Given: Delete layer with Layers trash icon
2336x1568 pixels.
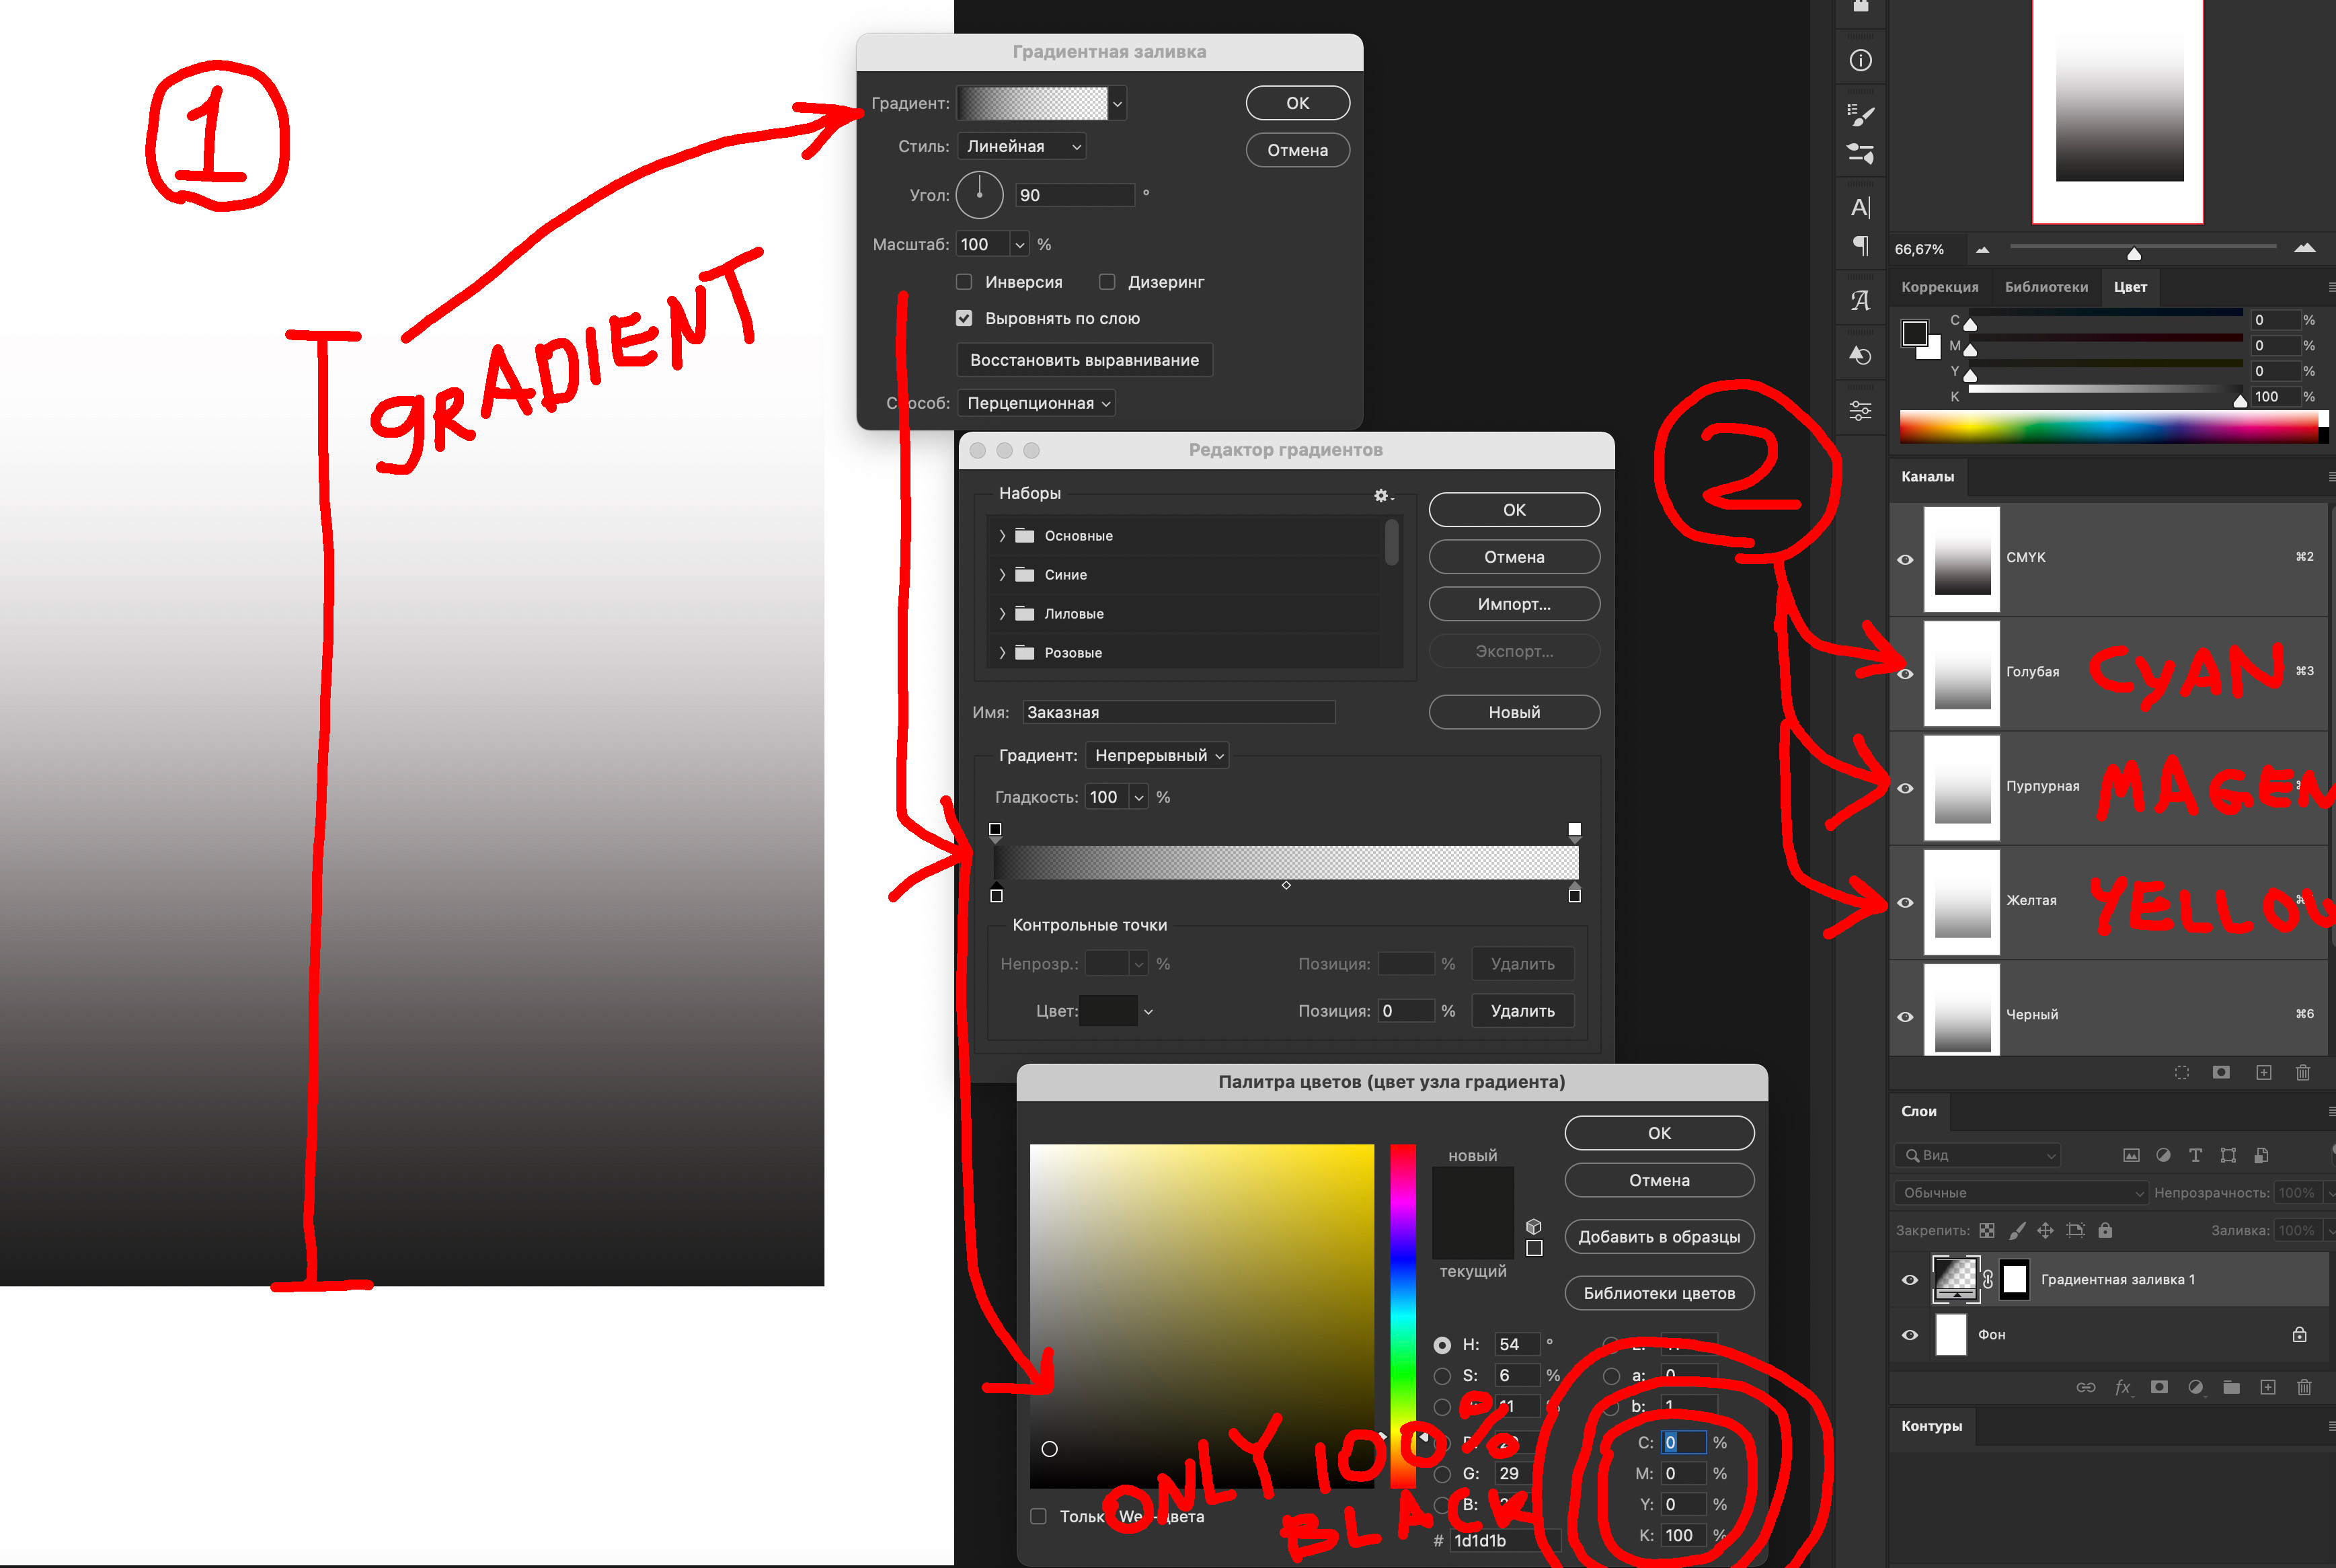Looking at the screenshot, I should pyautogui.click(x=2304, y=1387).
